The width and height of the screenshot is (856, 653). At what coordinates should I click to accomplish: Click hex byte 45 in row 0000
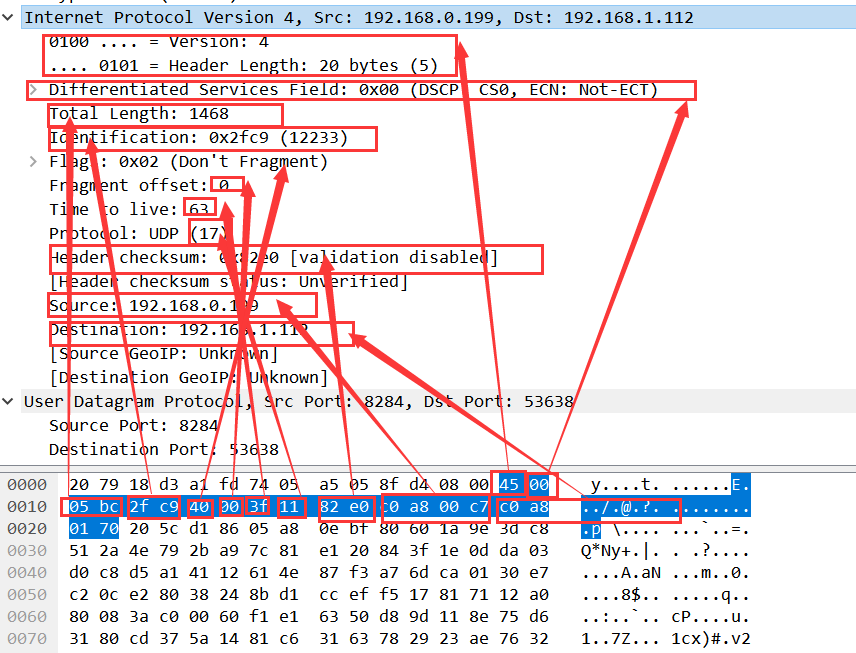click(509, 485)
